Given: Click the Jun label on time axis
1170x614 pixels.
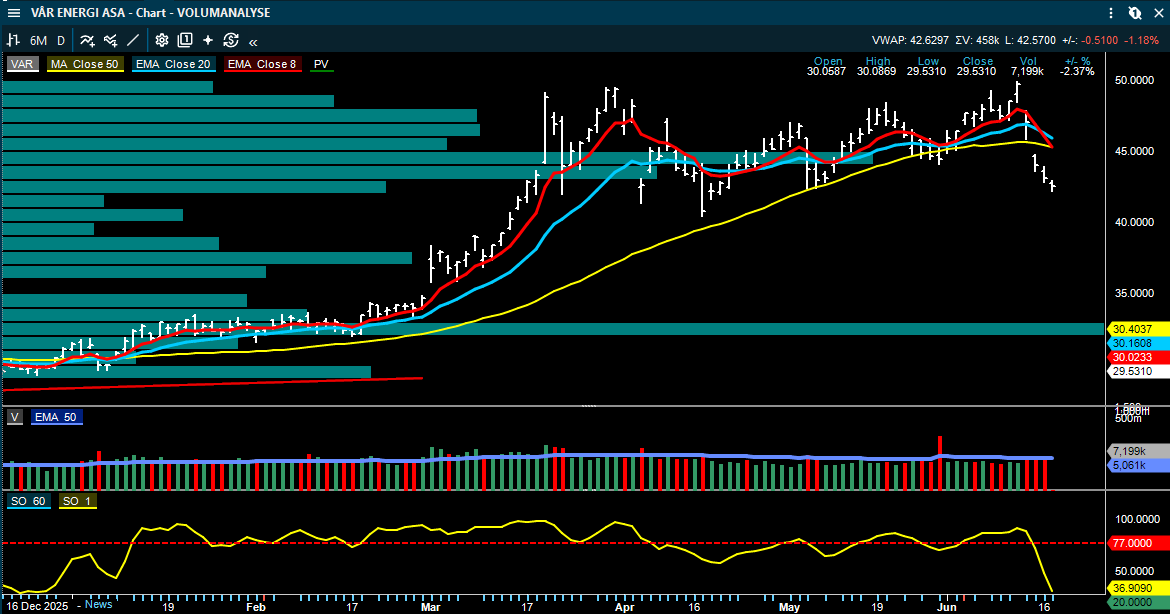Looking at the screenshot, I should (x=947, y=607).
